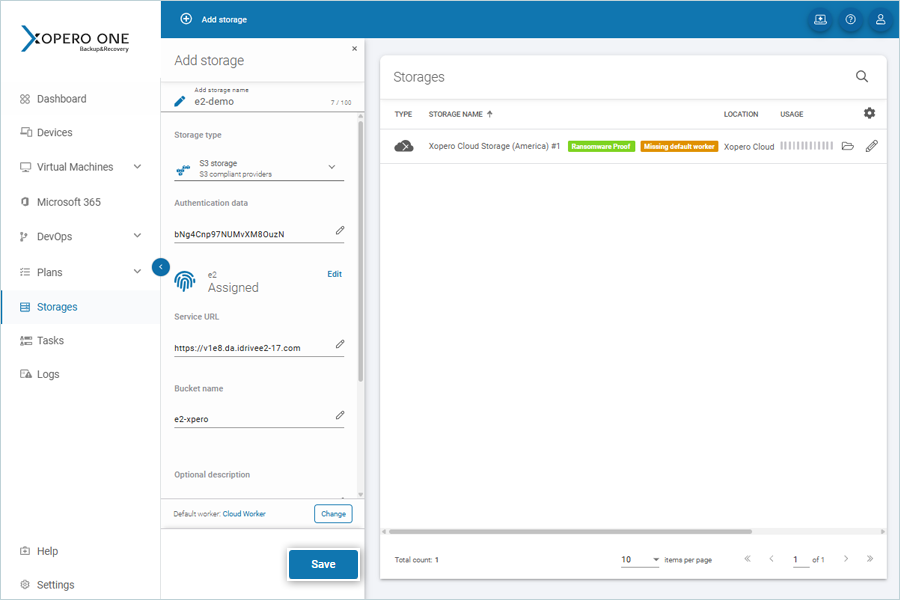Screen dimensions: 900x600
Task: Open the remote install icon in top bar
Action: click(x=820, y=20)
